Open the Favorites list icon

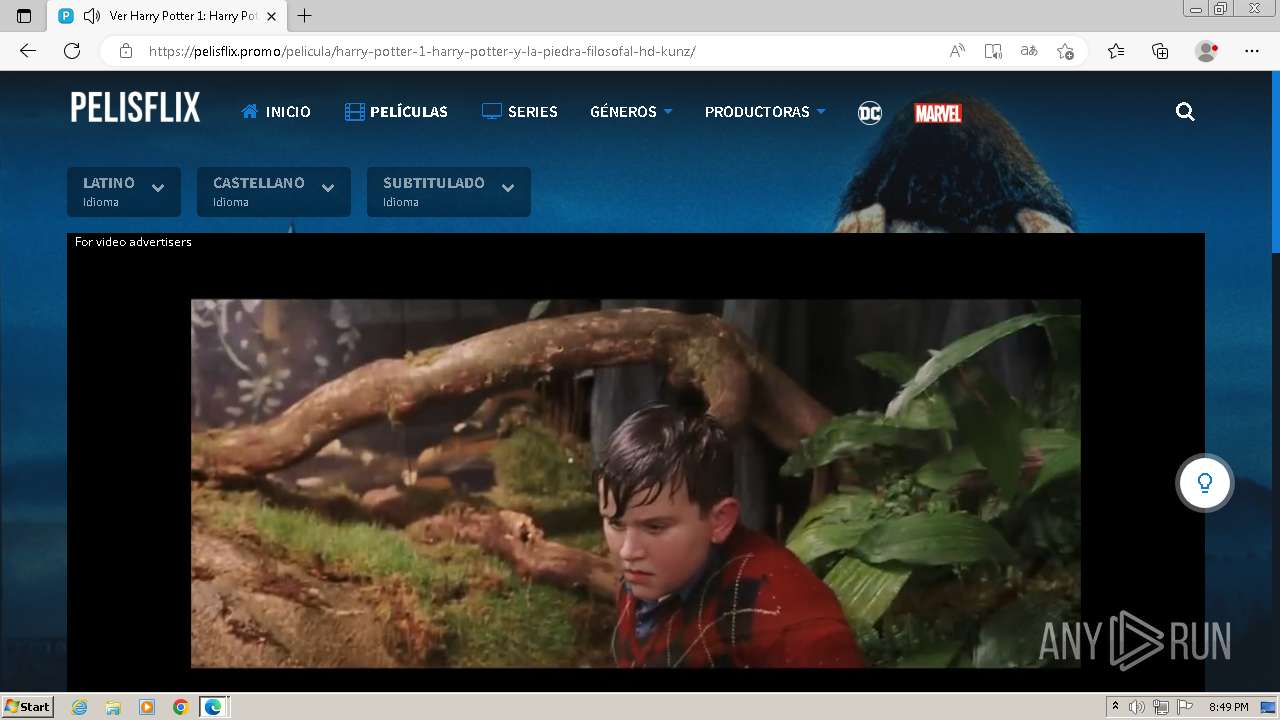(1116, 51)
